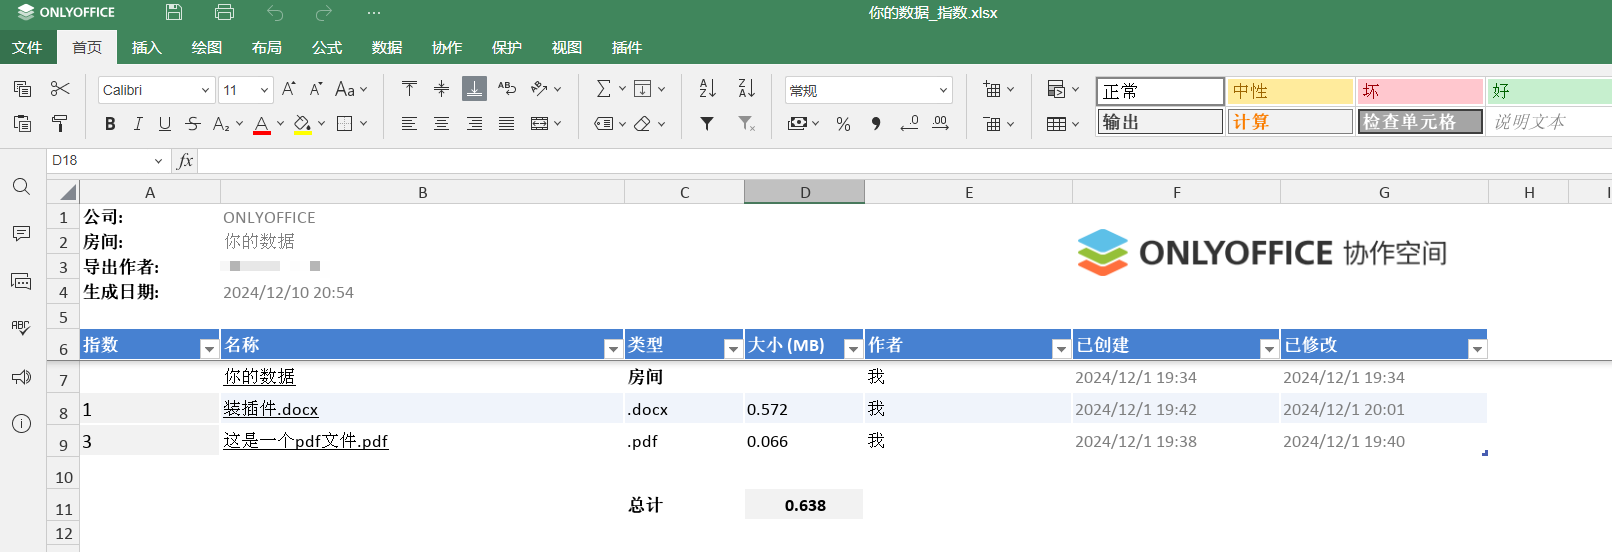
Task: Click the Filter funnel icon
Action: (707, 123)
